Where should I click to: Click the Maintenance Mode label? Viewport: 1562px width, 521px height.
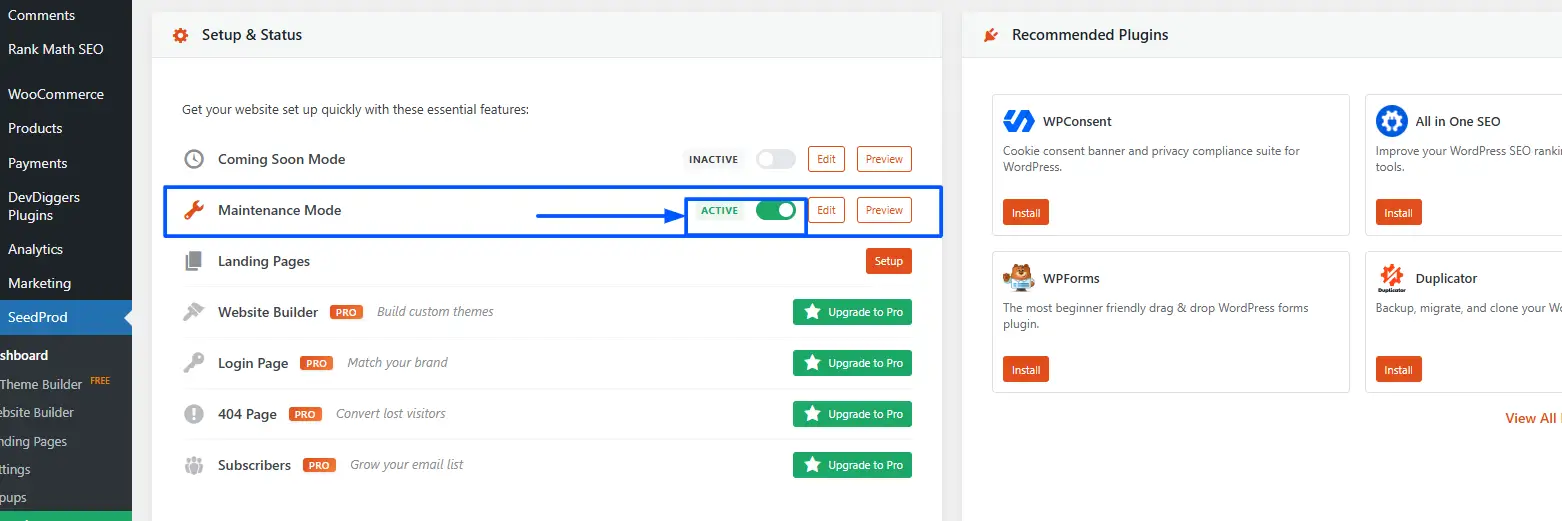point(279,210)
